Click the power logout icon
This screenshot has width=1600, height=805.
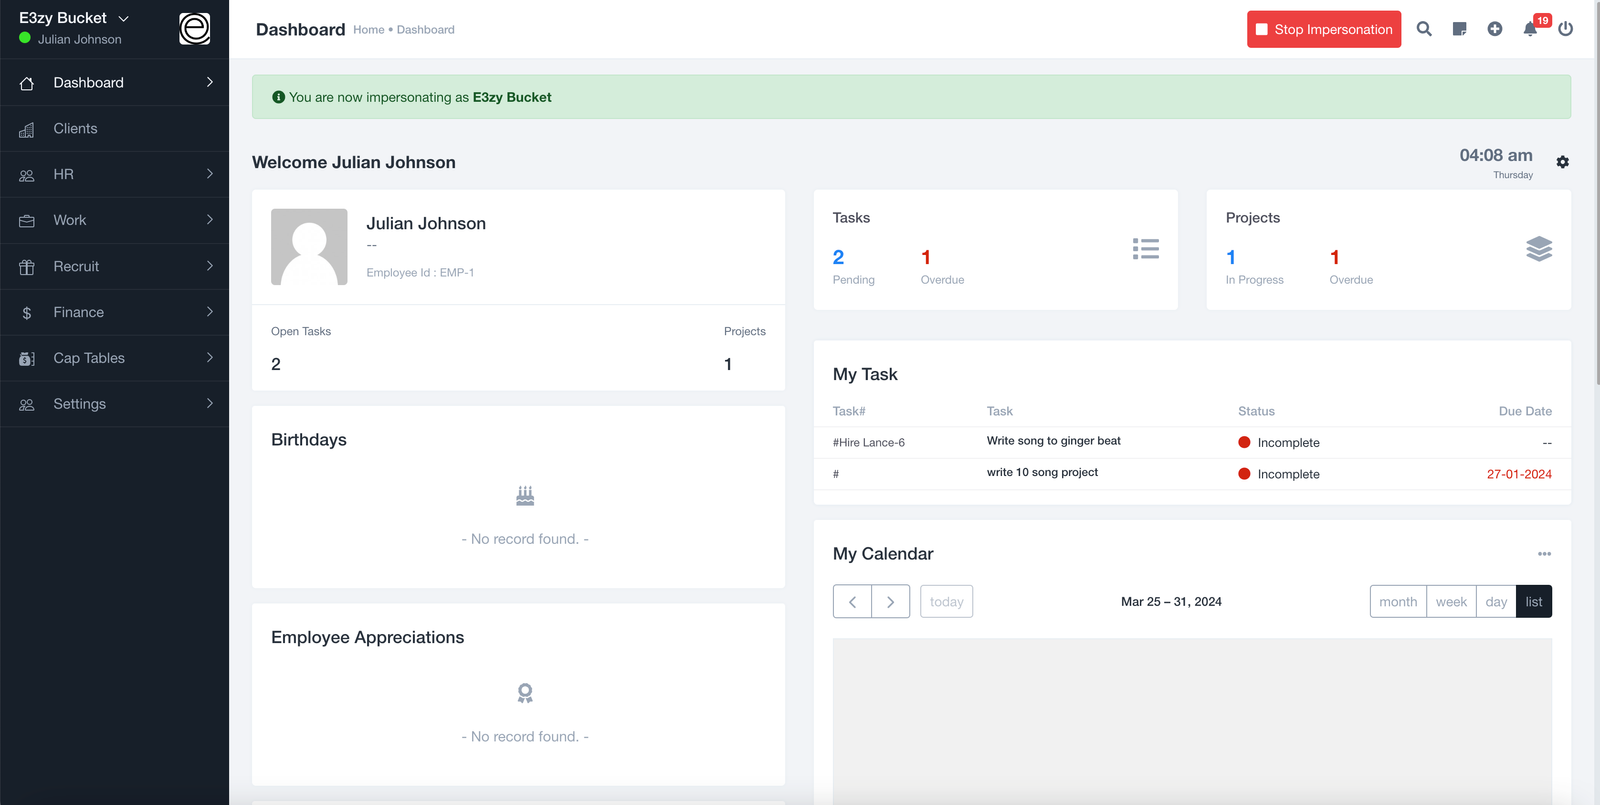tap(1565, 29)
